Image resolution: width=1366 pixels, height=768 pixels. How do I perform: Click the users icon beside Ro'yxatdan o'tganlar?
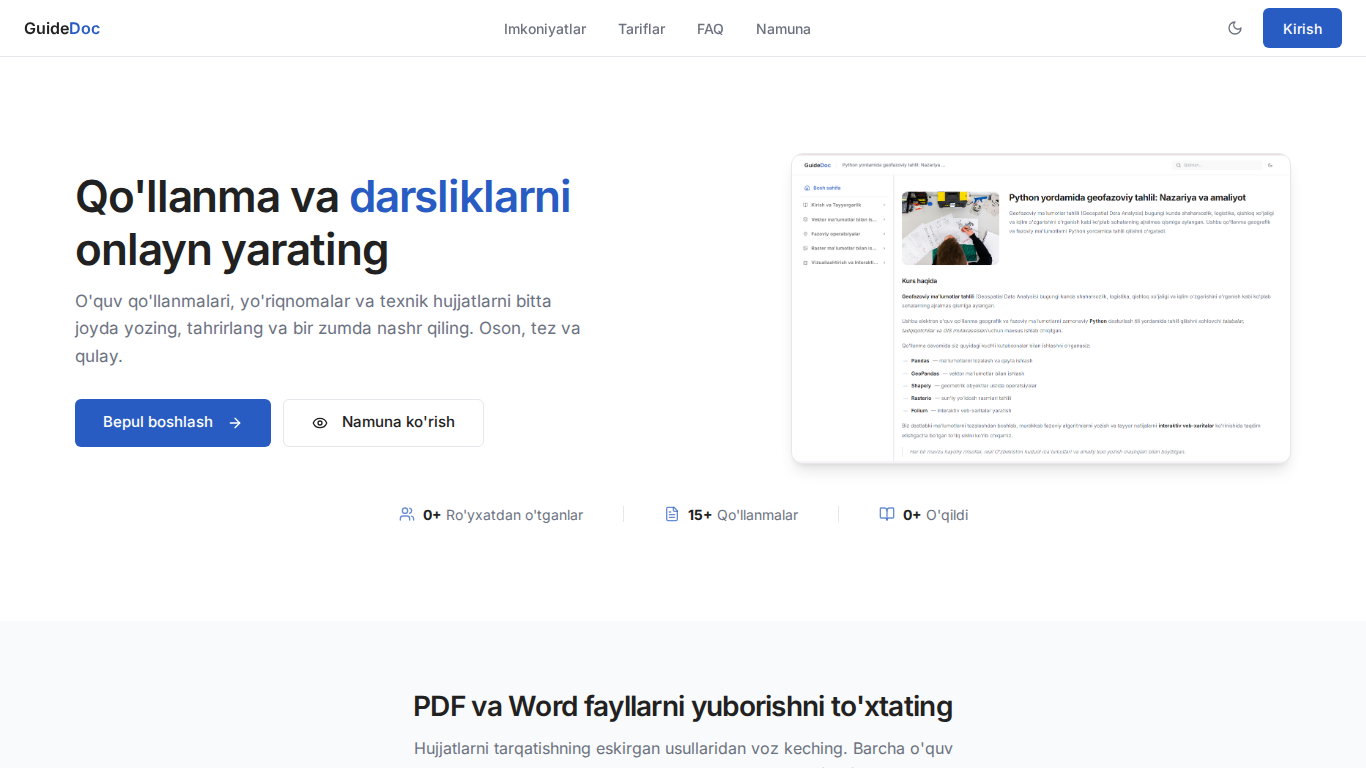coord(407,514)
